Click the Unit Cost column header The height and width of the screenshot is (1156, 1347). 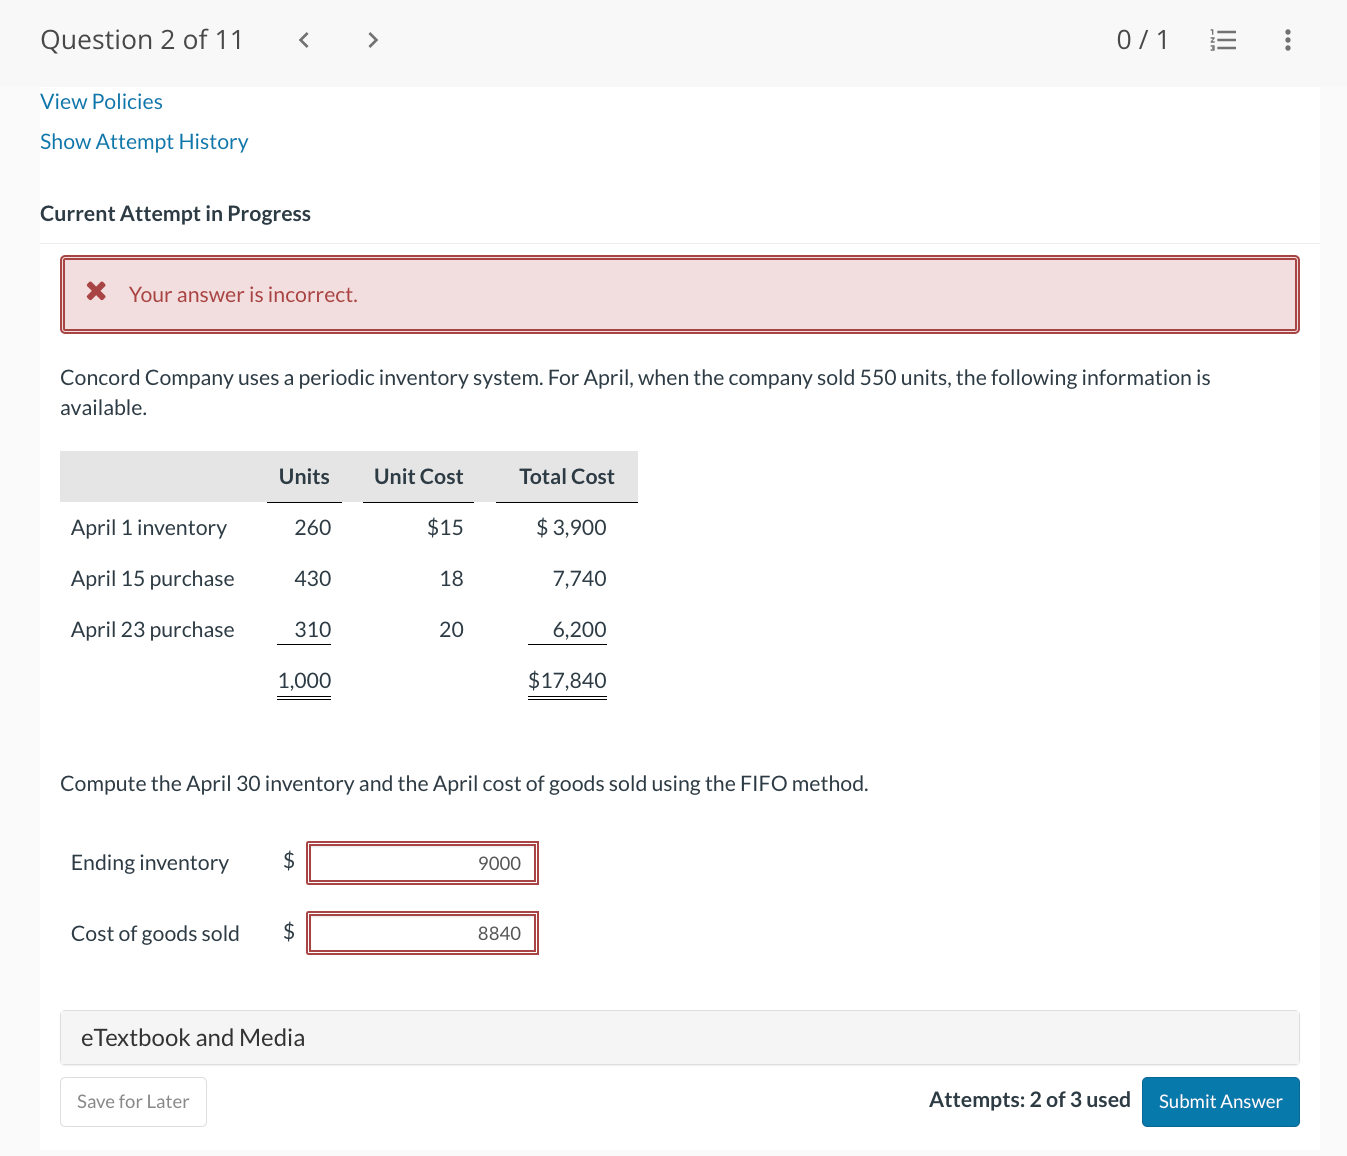pyautogui.click(x=418, y=477)
